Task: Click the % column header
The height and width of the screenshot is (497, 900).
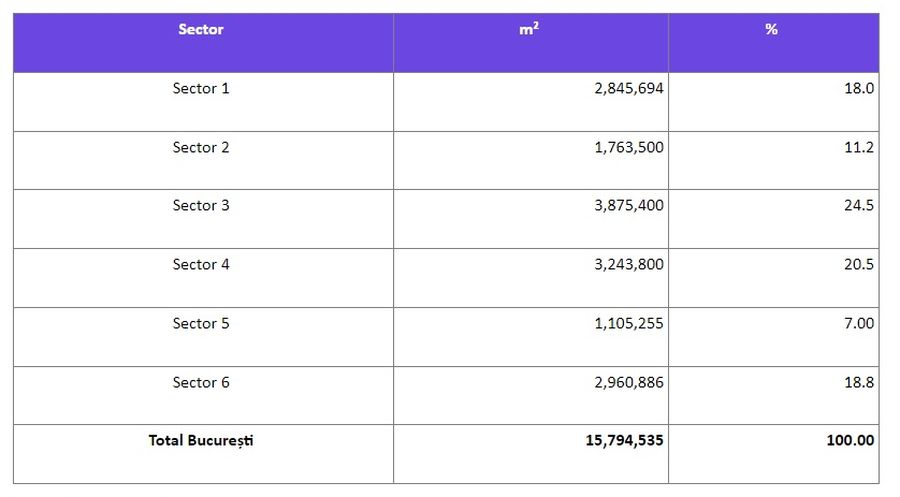Action: (x=771, y=30)
